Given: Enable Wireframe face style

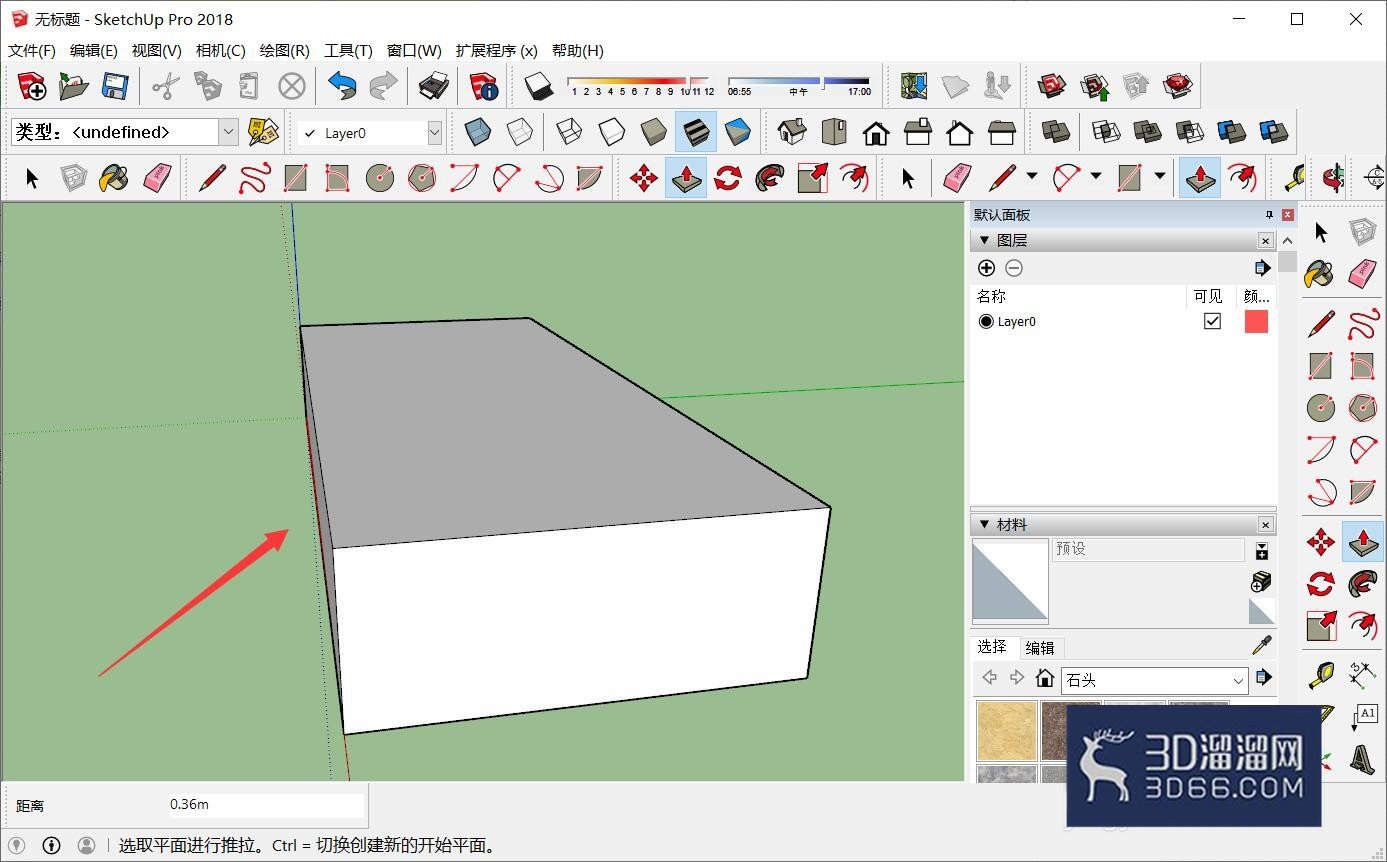Looking at the screenshot, I should 569,132.
